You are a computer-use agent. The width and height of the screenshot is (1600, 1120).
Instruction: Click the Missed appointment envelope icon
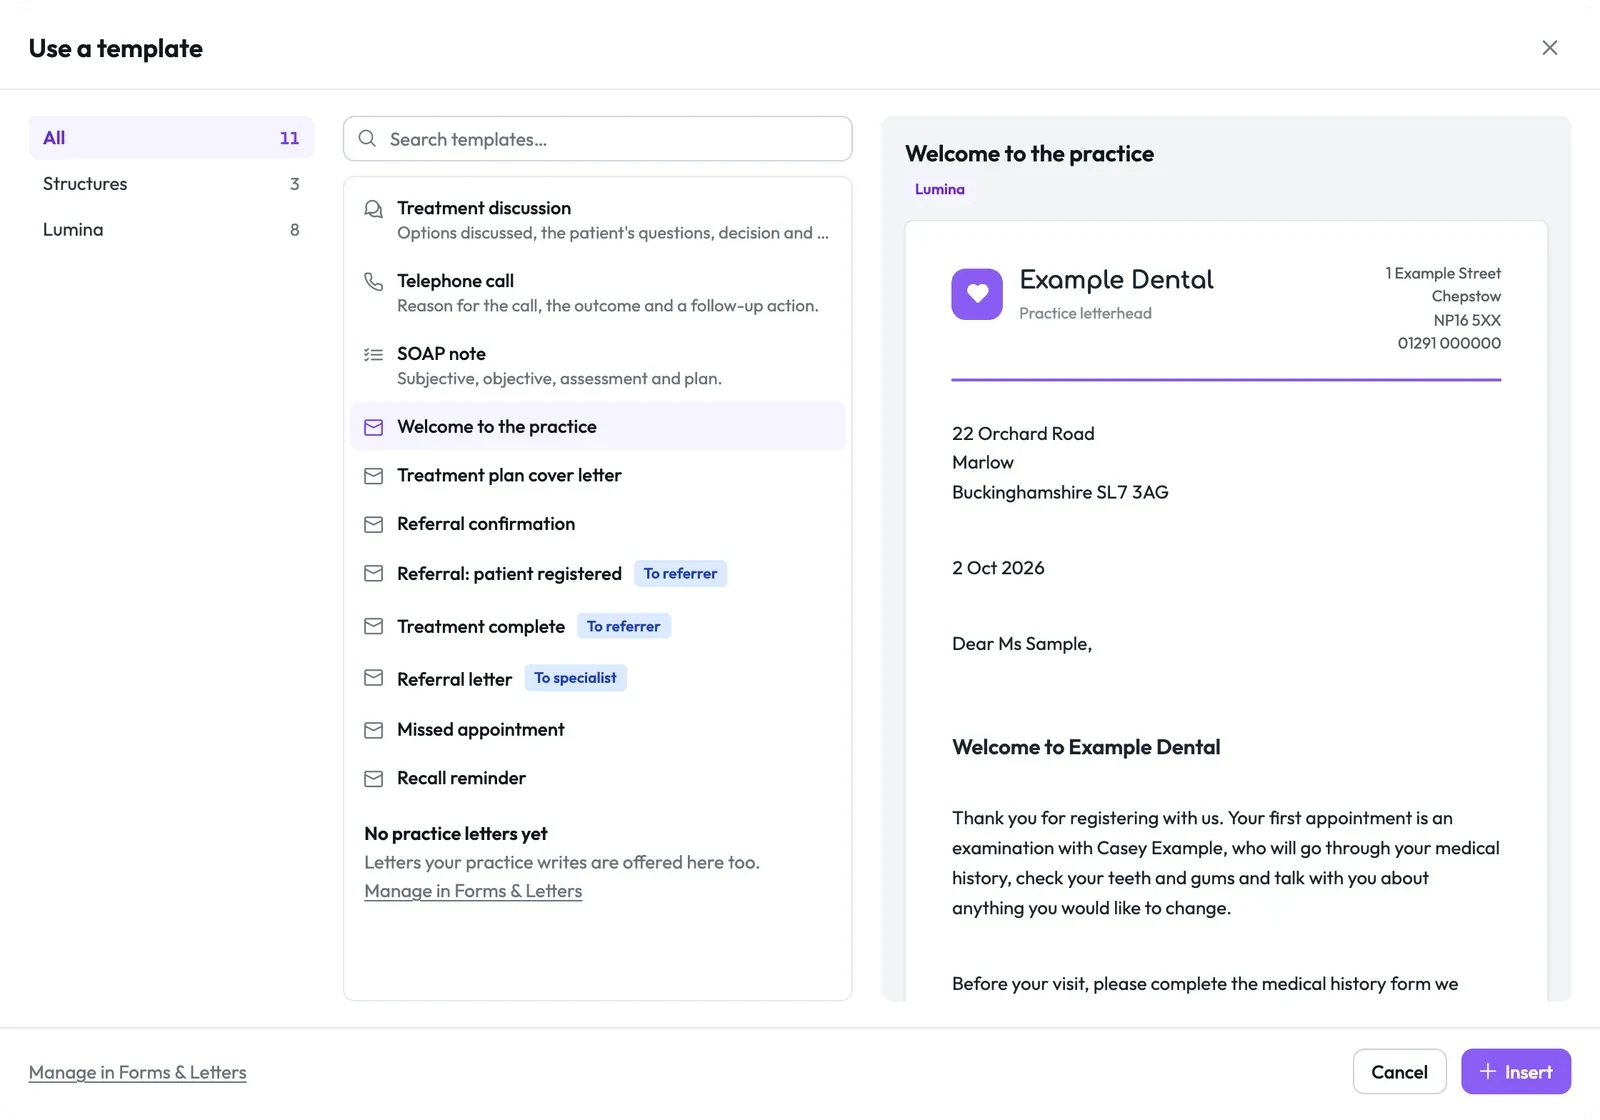[373, 730]
